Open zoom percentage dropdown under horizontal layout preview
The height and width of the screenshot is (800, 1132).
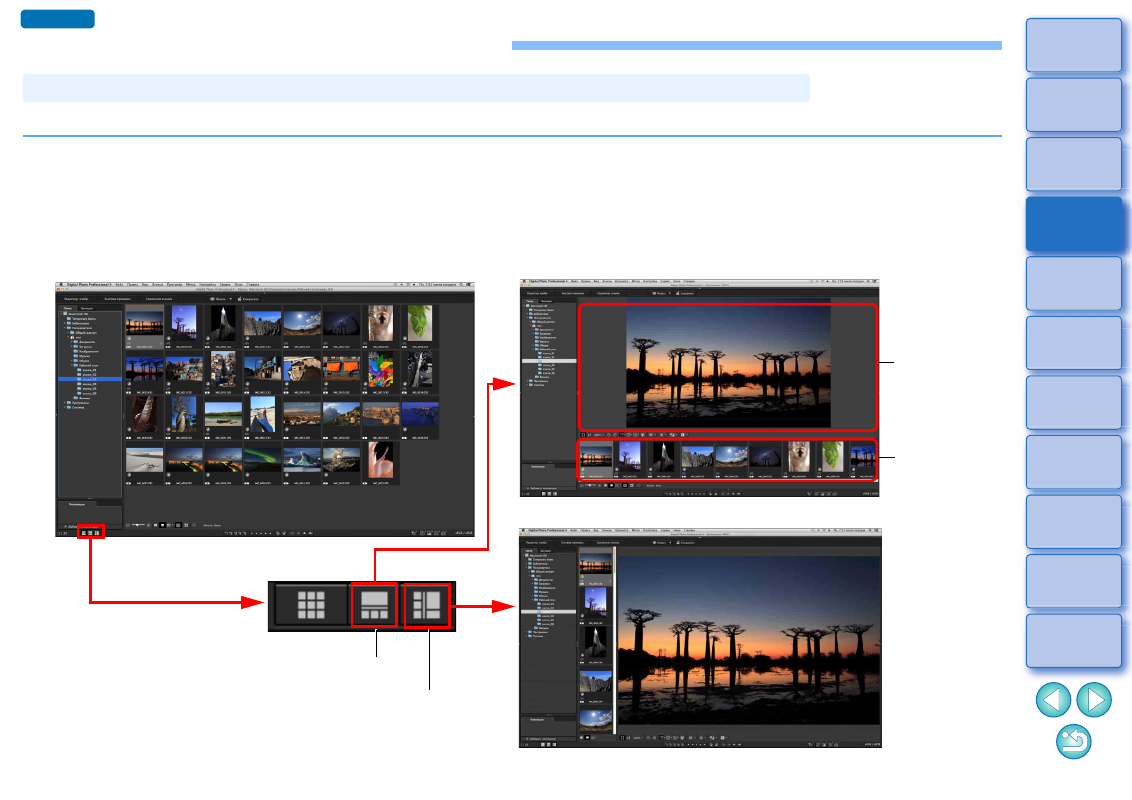[598, 435]
